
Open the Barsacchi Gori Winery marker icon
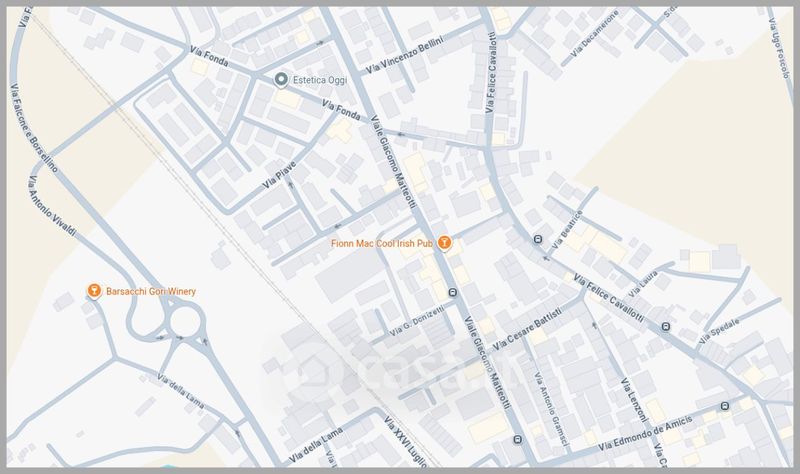[93, 291]
